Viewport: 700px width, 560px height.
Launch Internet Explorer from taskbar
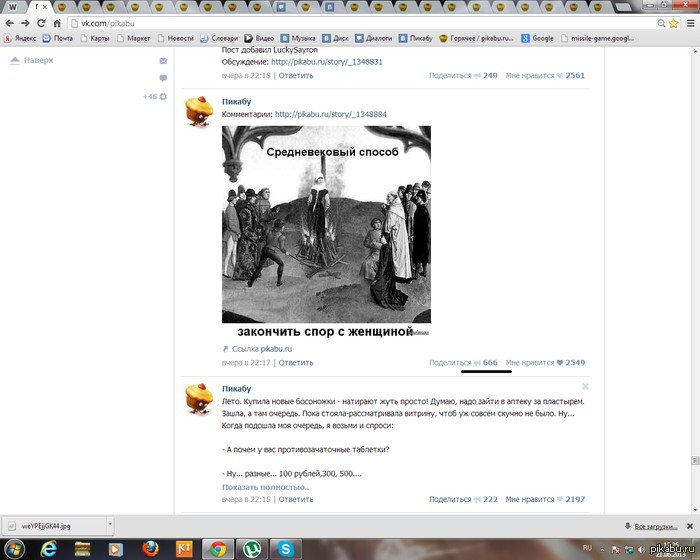(x=48, y=549)
